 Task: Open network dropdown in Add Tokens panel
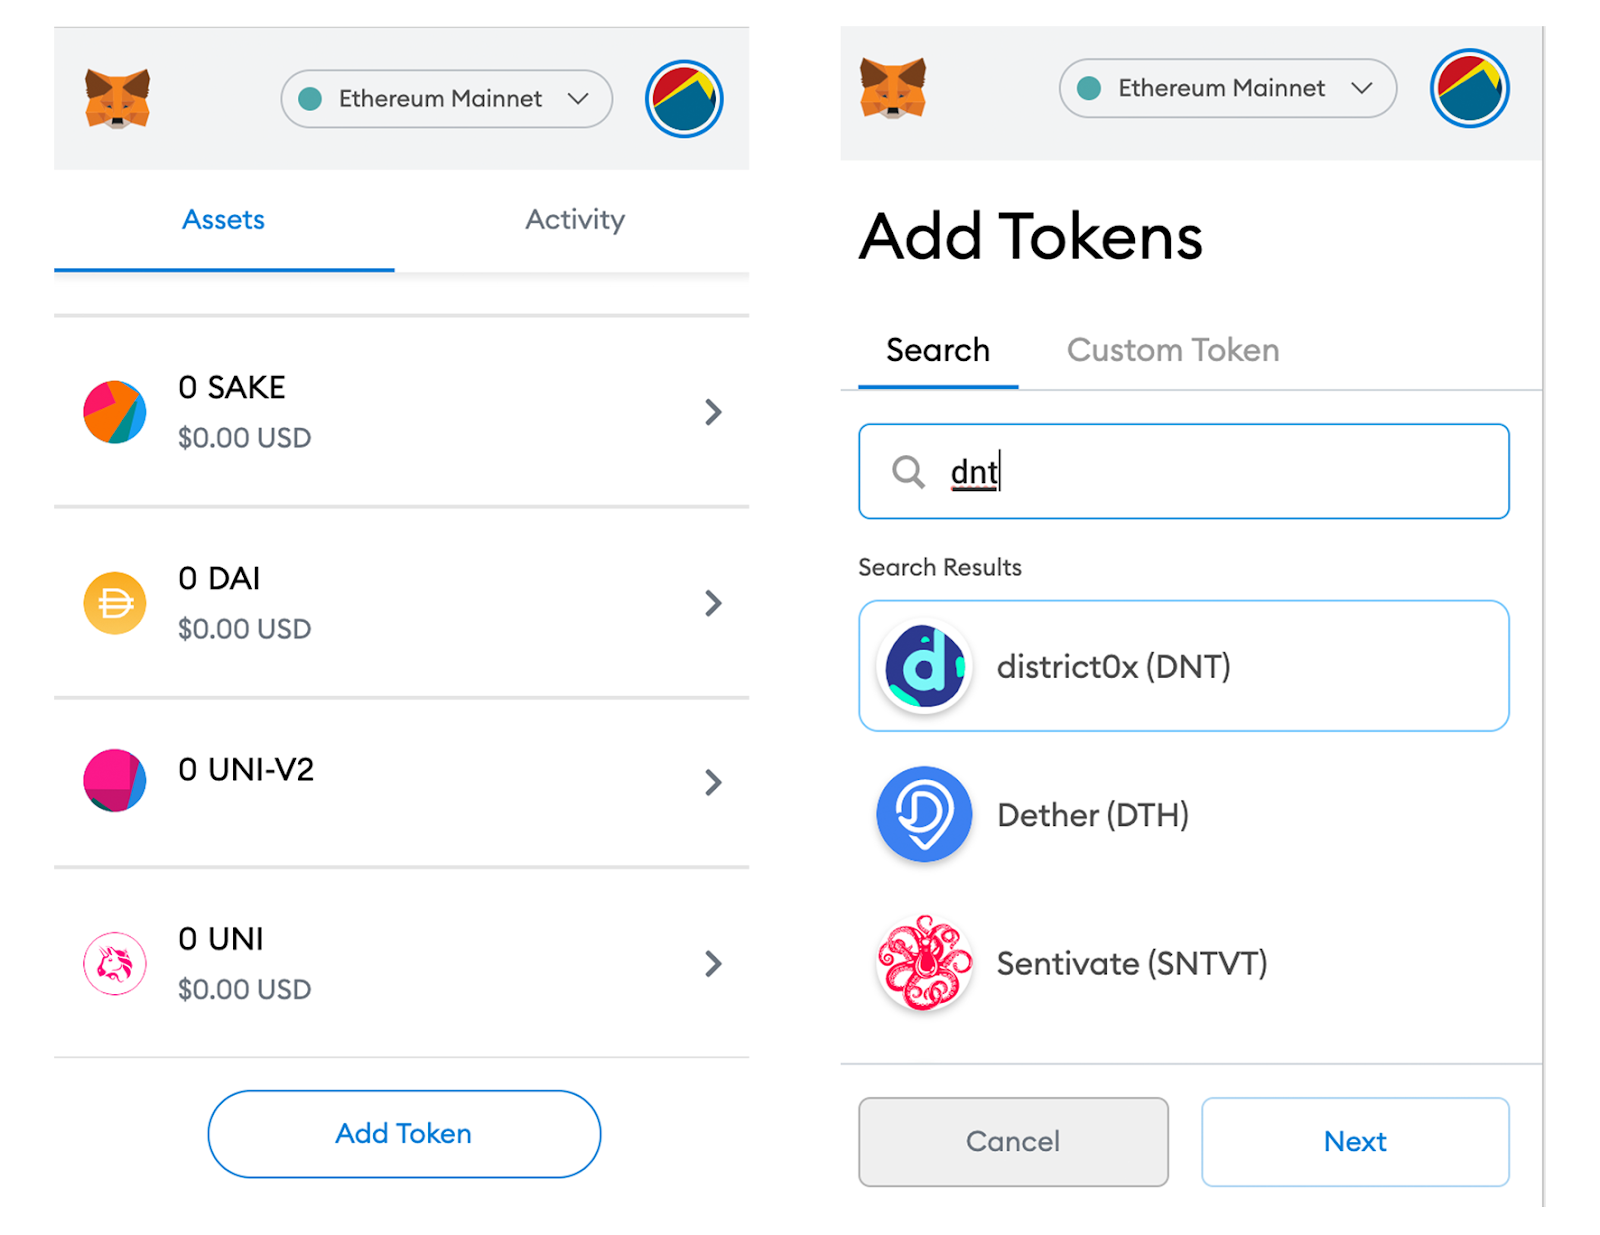click(1228, 88)
